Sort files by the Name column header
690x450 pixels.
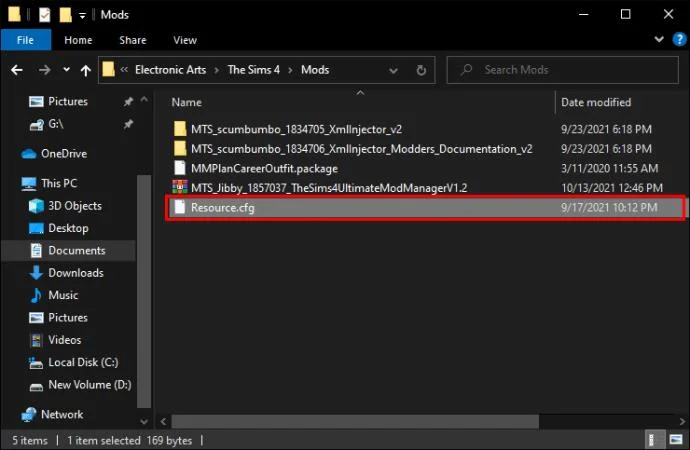187,102
